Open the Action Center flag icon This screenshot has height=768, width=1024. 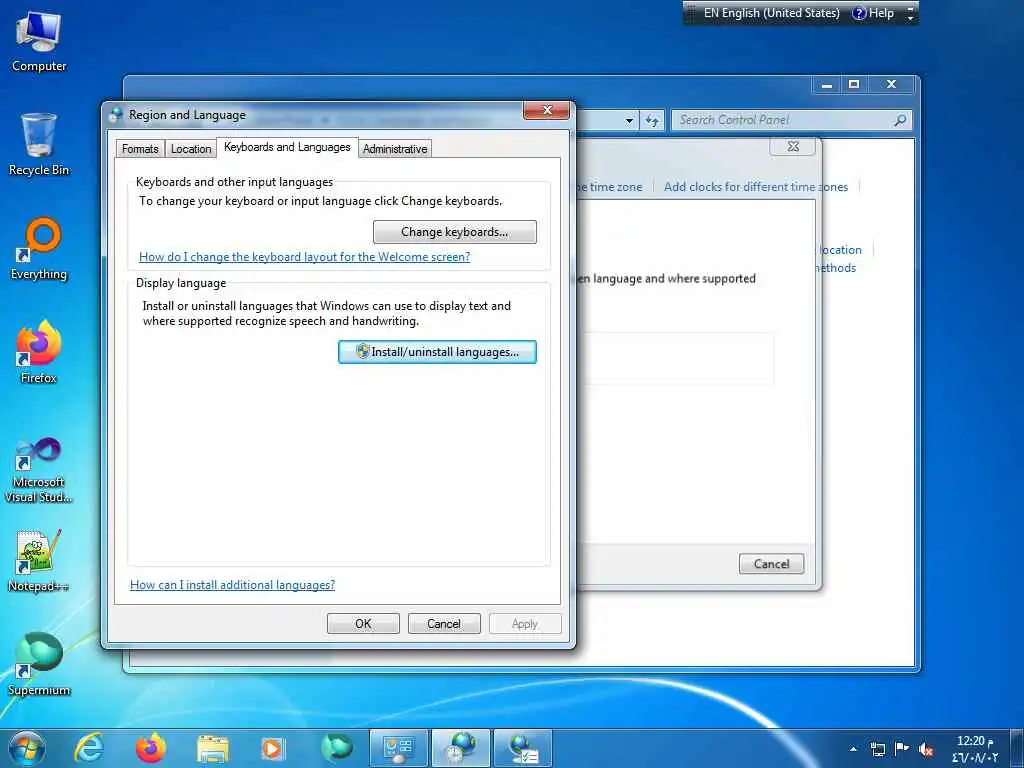902,749
